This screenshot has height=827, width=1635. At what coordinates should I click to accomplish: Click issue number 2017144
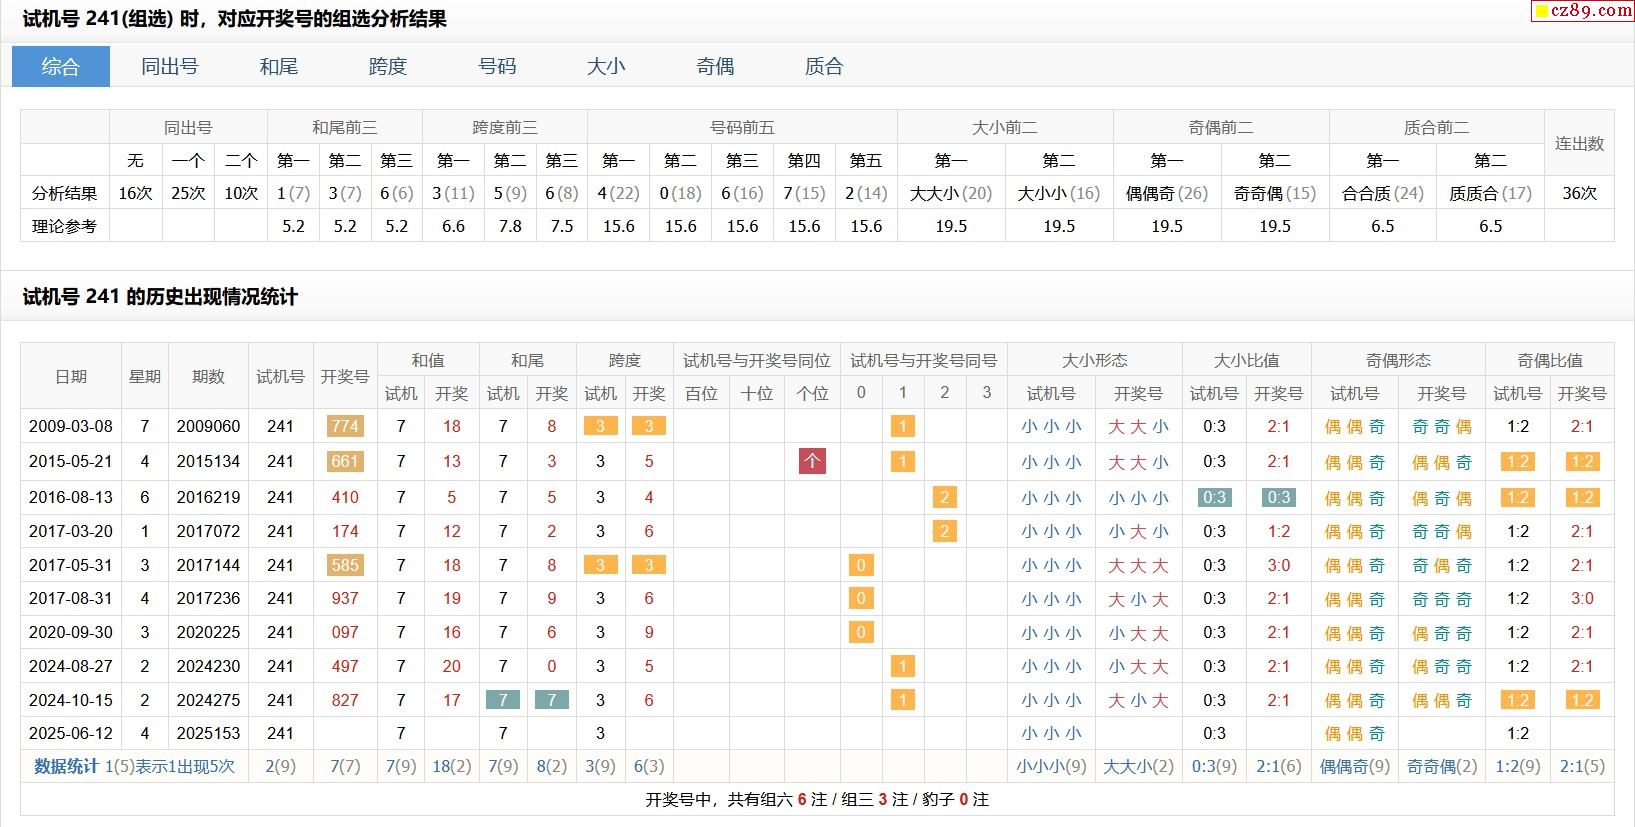[x=209, y=565]
